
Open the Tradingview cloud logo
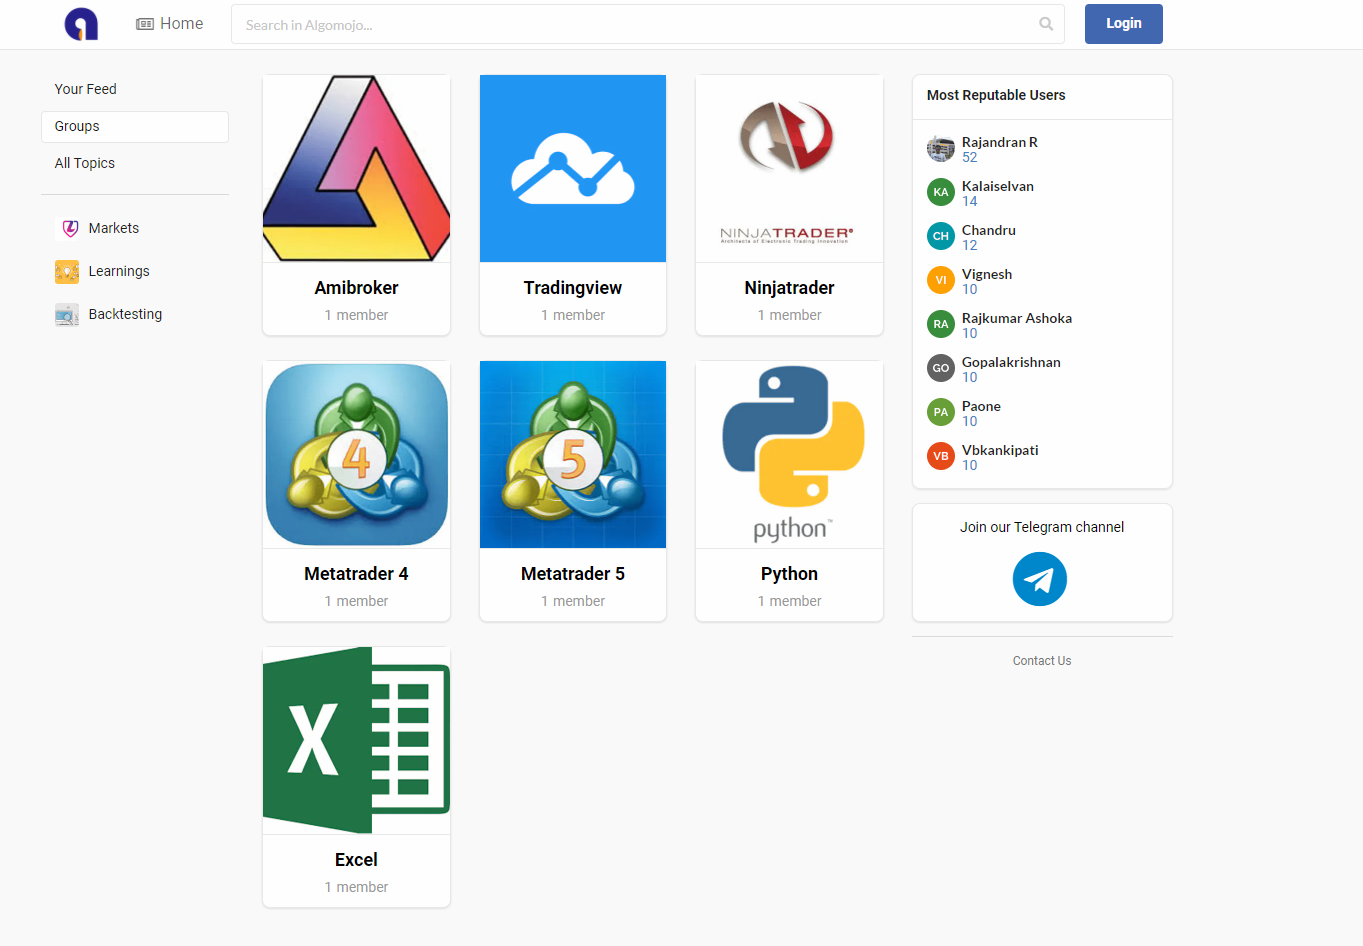573,169
